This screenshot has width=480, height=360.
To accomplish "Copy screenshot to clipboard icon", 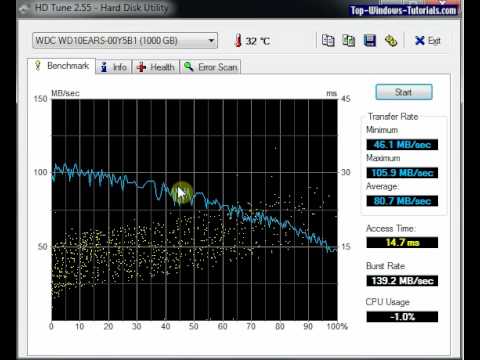I will [349, 41].
